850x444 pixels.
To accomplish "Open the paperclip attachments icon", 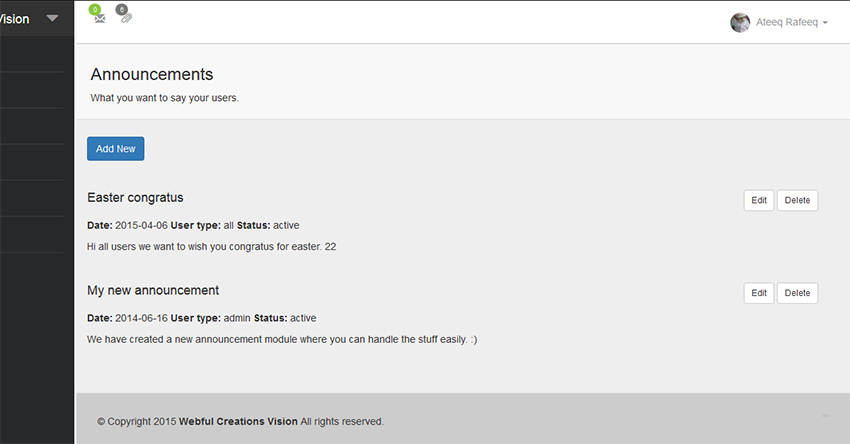I will 126,19.
